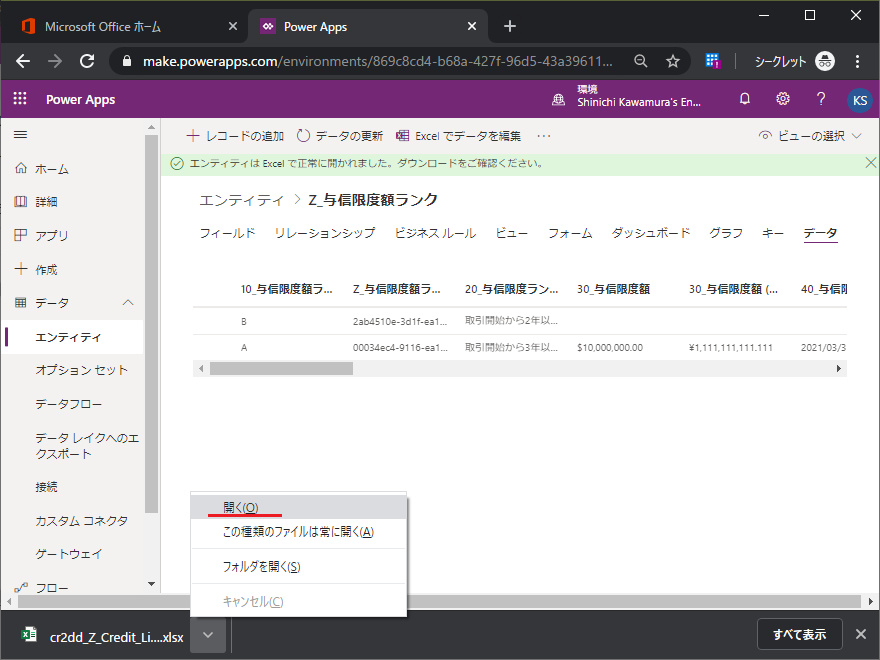Collapse the データ section chevron in sidebar

(x=128, y=302)
